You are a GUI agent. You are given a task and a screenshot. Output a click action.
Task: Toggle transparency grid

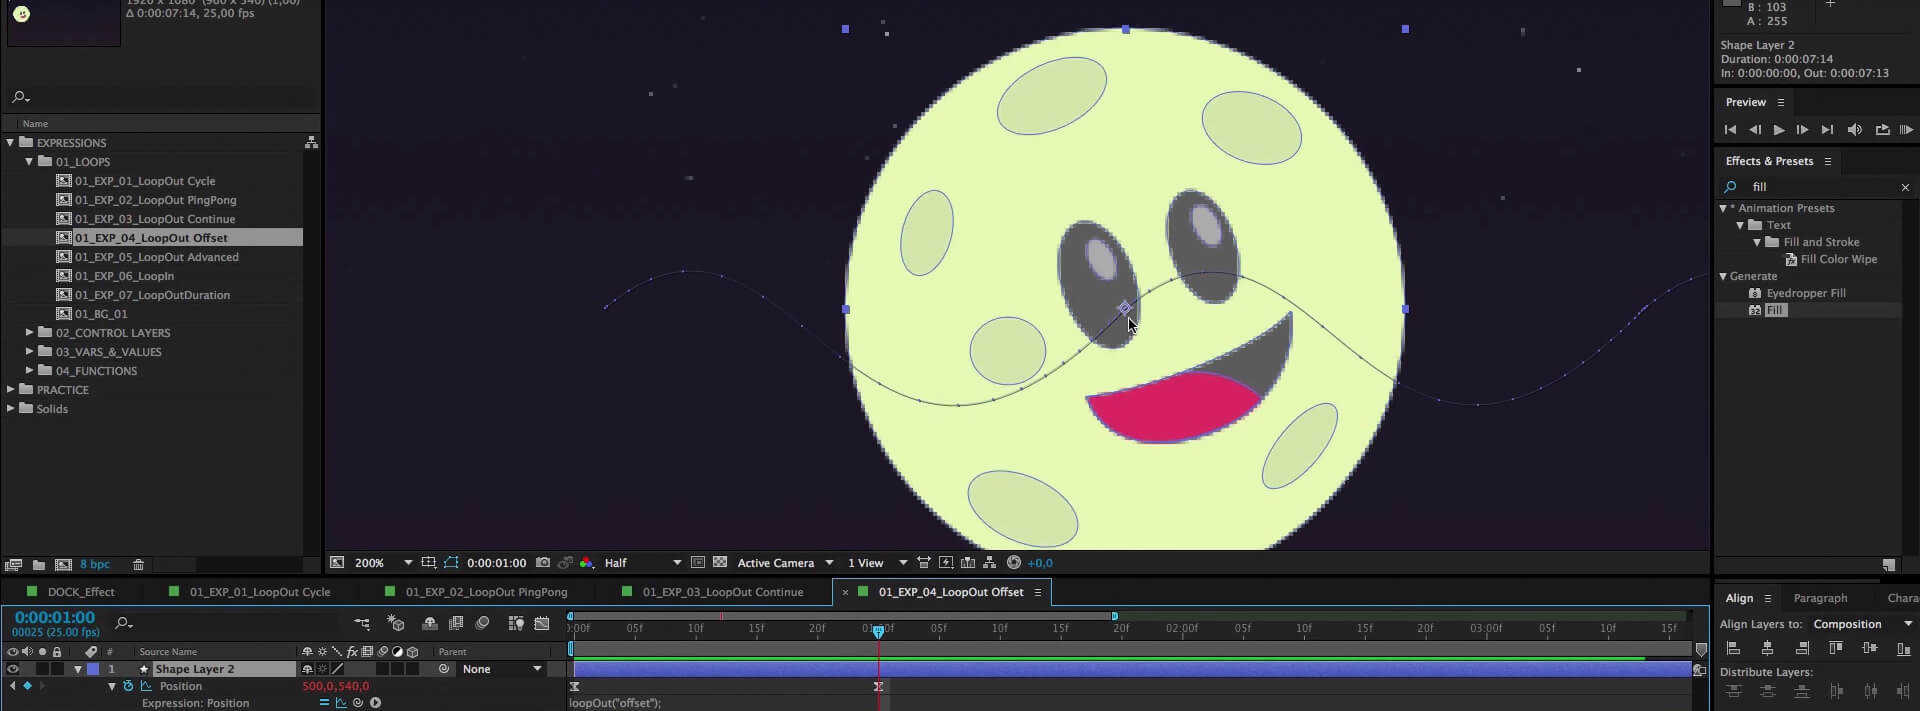[720, 563]
